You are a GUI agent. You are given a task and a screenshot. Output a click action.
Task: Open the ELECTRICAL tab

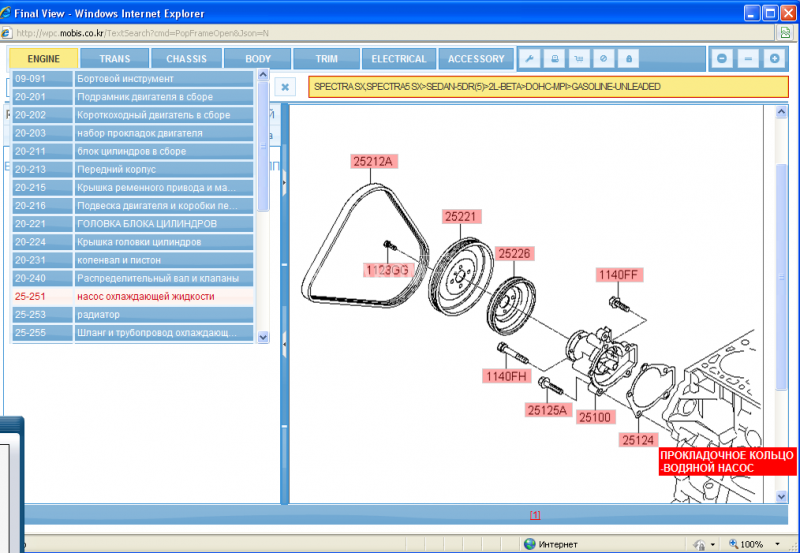399,59
